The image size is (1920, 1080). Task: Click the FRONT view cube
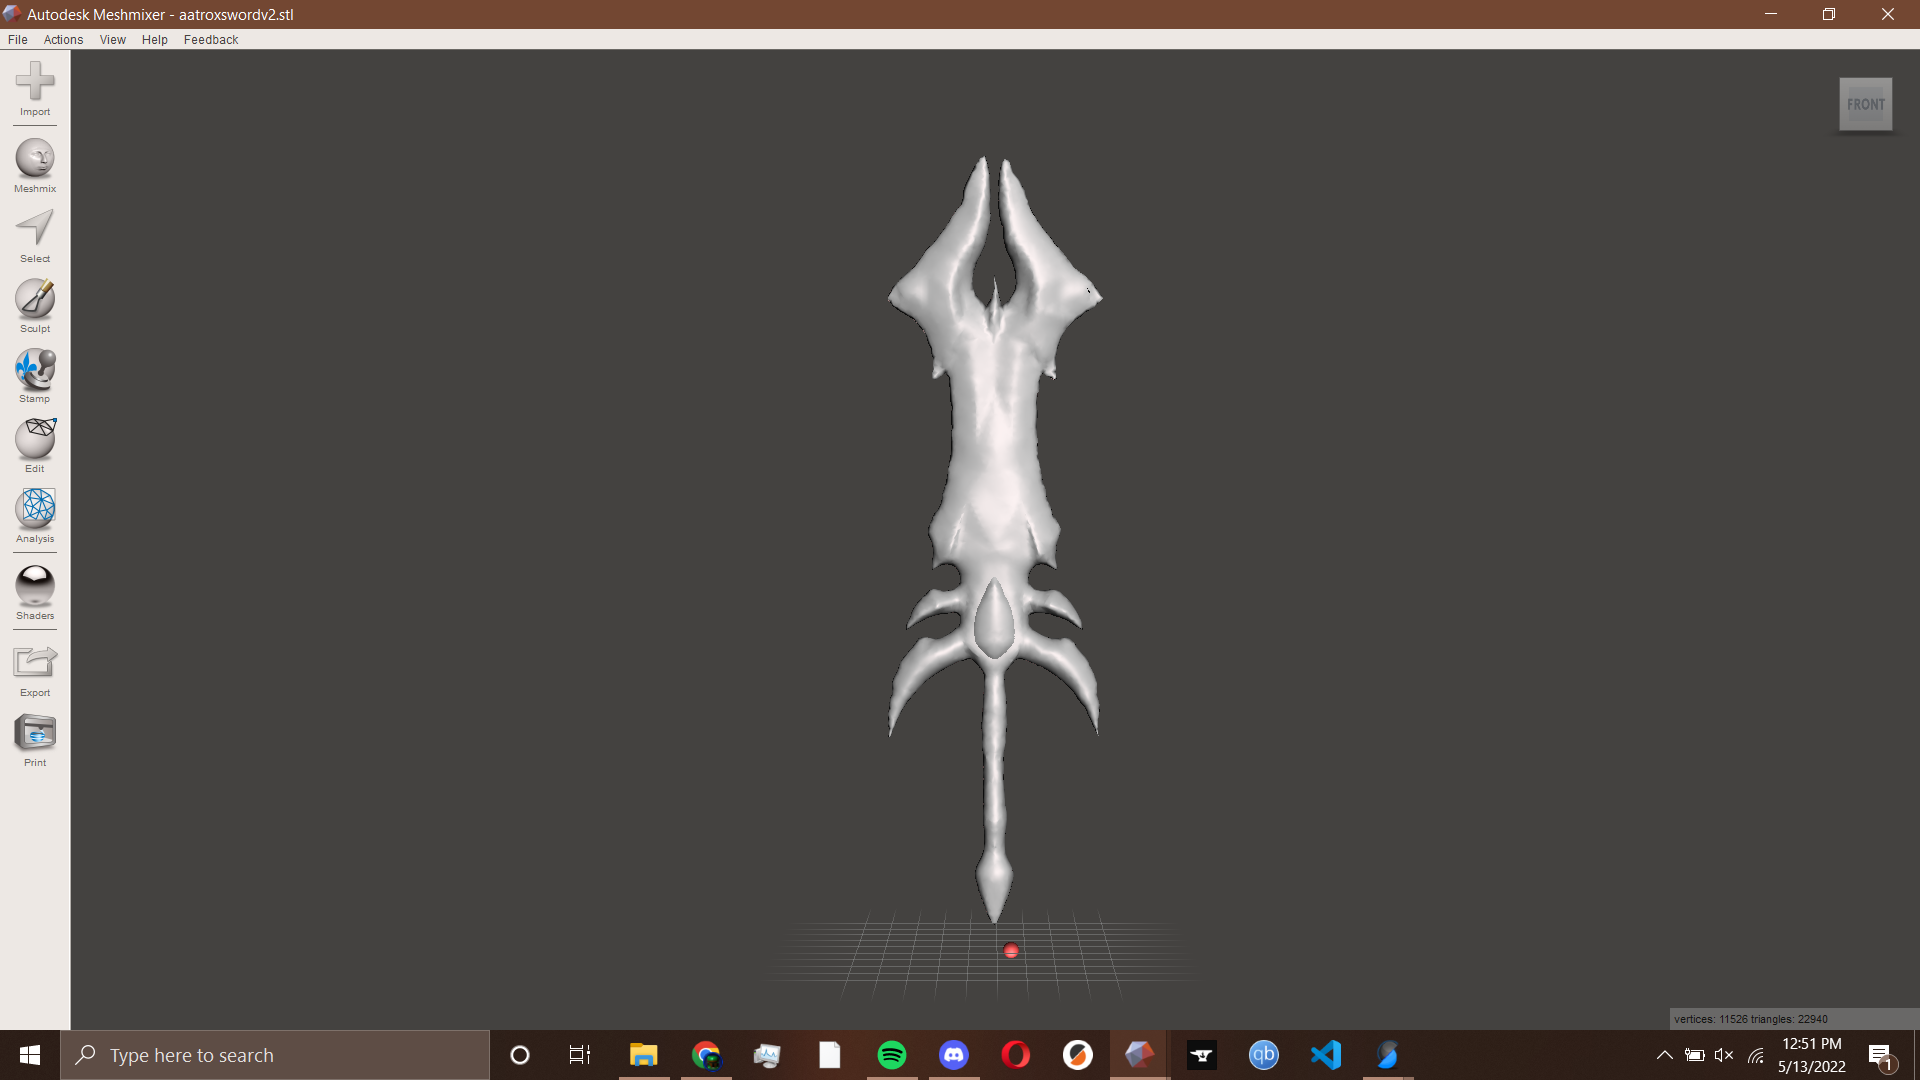pyautogui.click(x=1865, y=104)
